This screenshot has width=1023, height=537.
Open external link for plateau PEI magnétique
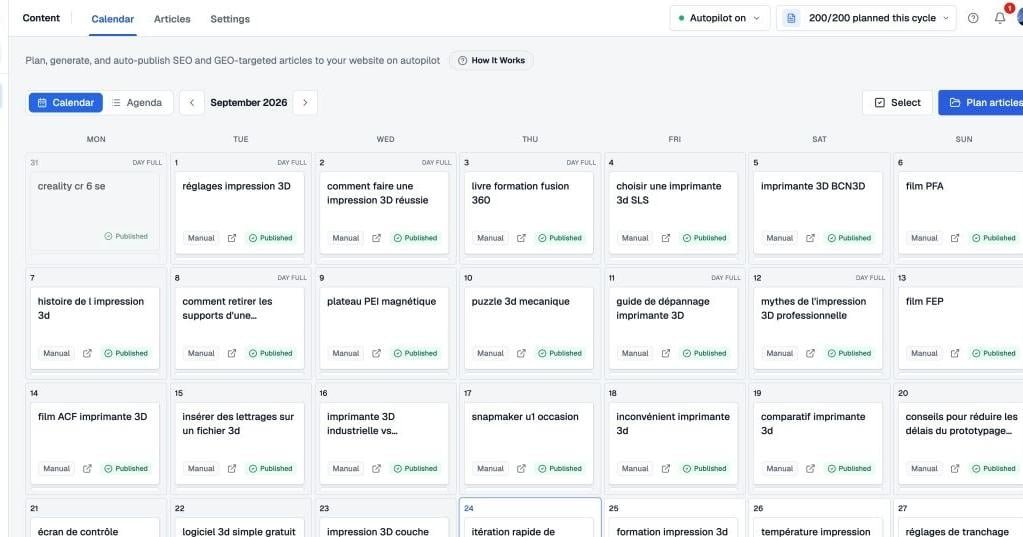coord(376,353)
